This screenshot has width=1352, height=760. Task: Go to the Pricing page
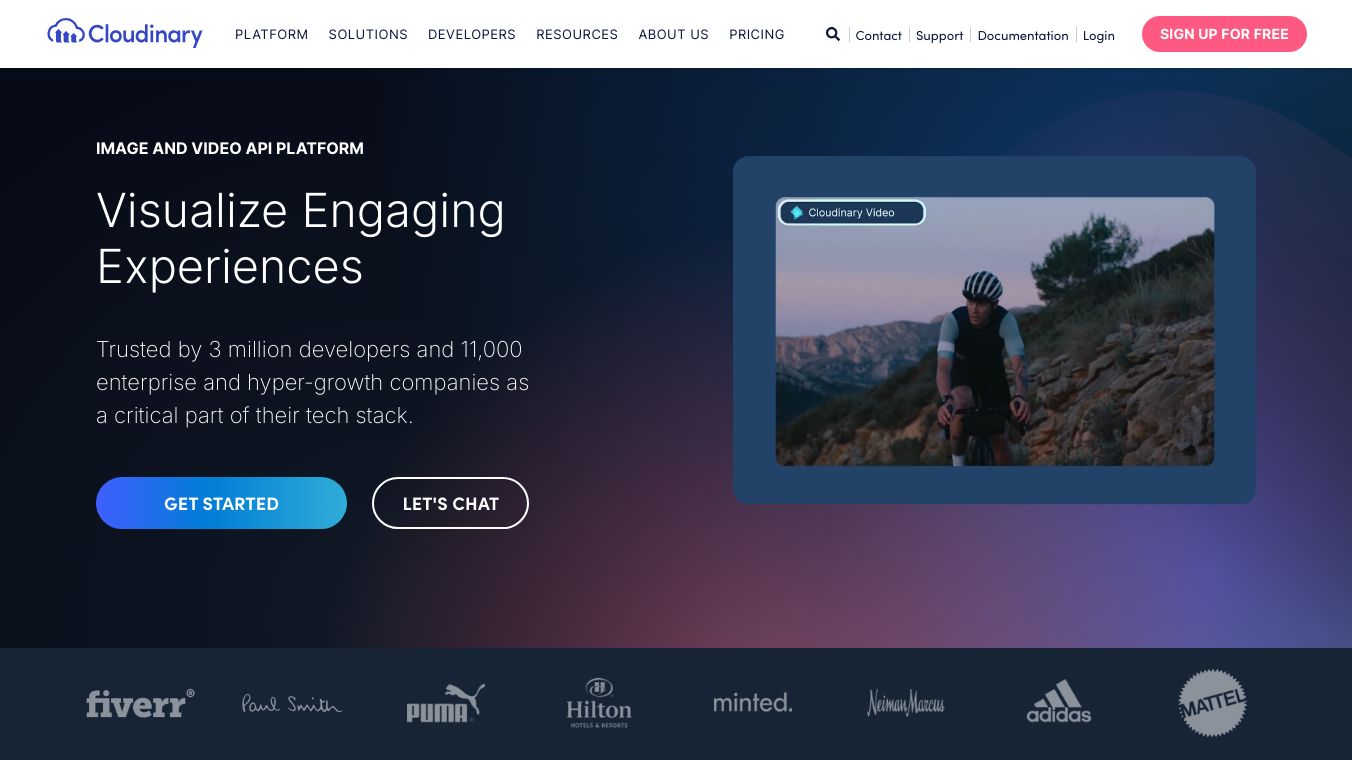tap(757, 34)
